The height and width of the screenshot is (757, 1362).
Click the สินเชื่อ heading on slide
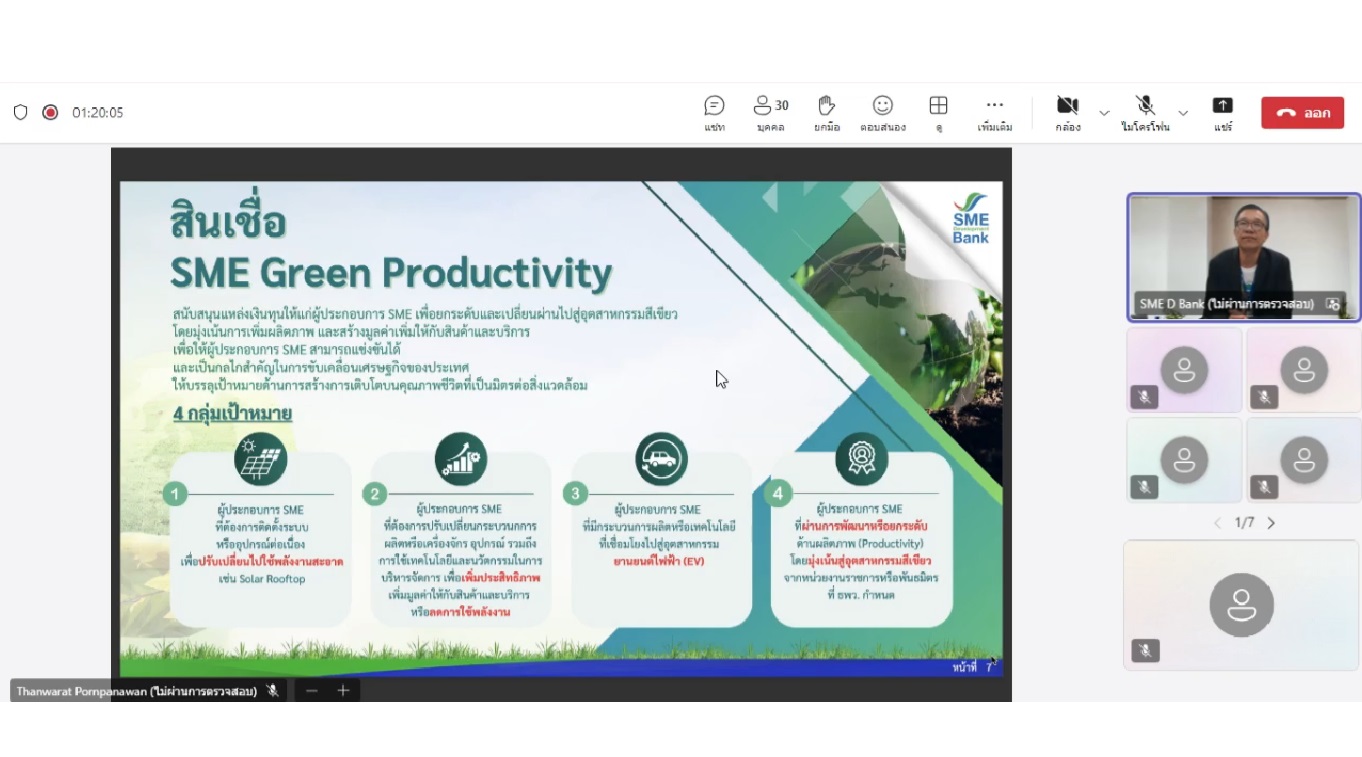pyautogui.click(x=229, y=219)
